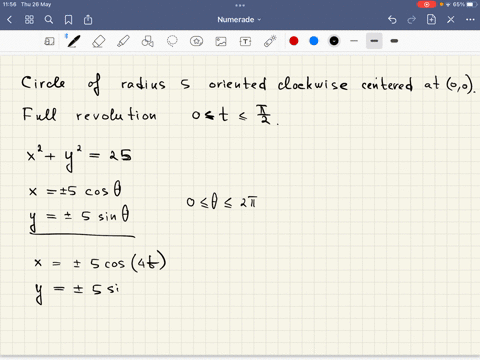Image resolution: width=480 pixels, height=360 pixels.
Task: Open the share/export menu
Action: [88, 20]
